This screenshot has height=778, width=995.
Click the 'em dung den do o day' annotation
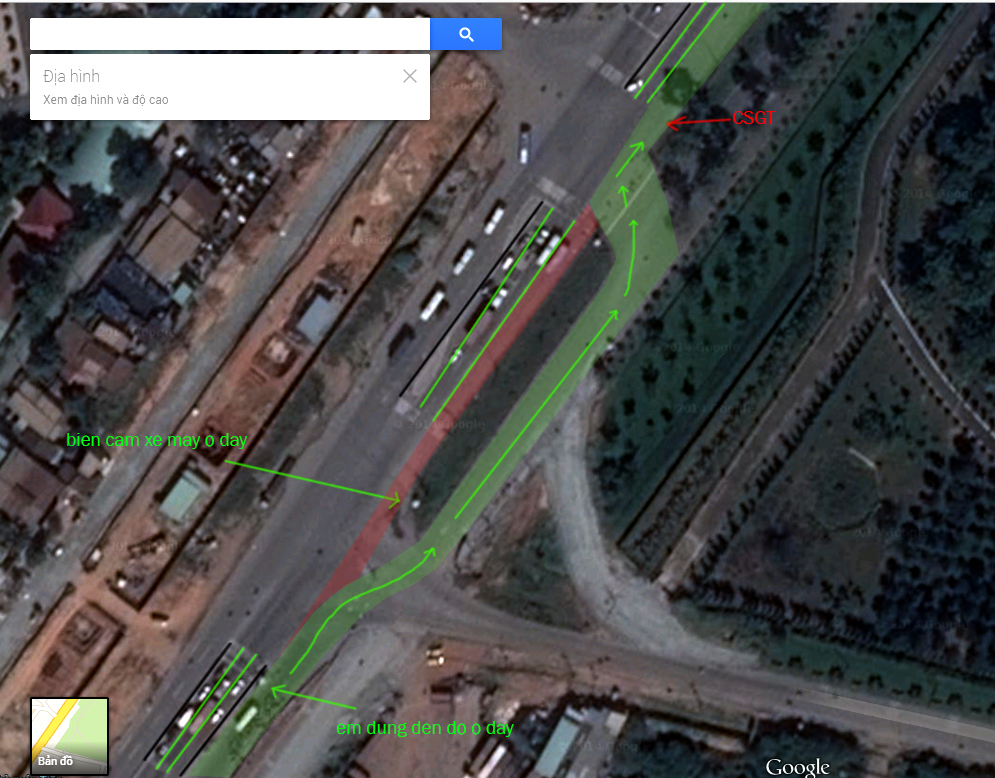[x=425, y=728]
